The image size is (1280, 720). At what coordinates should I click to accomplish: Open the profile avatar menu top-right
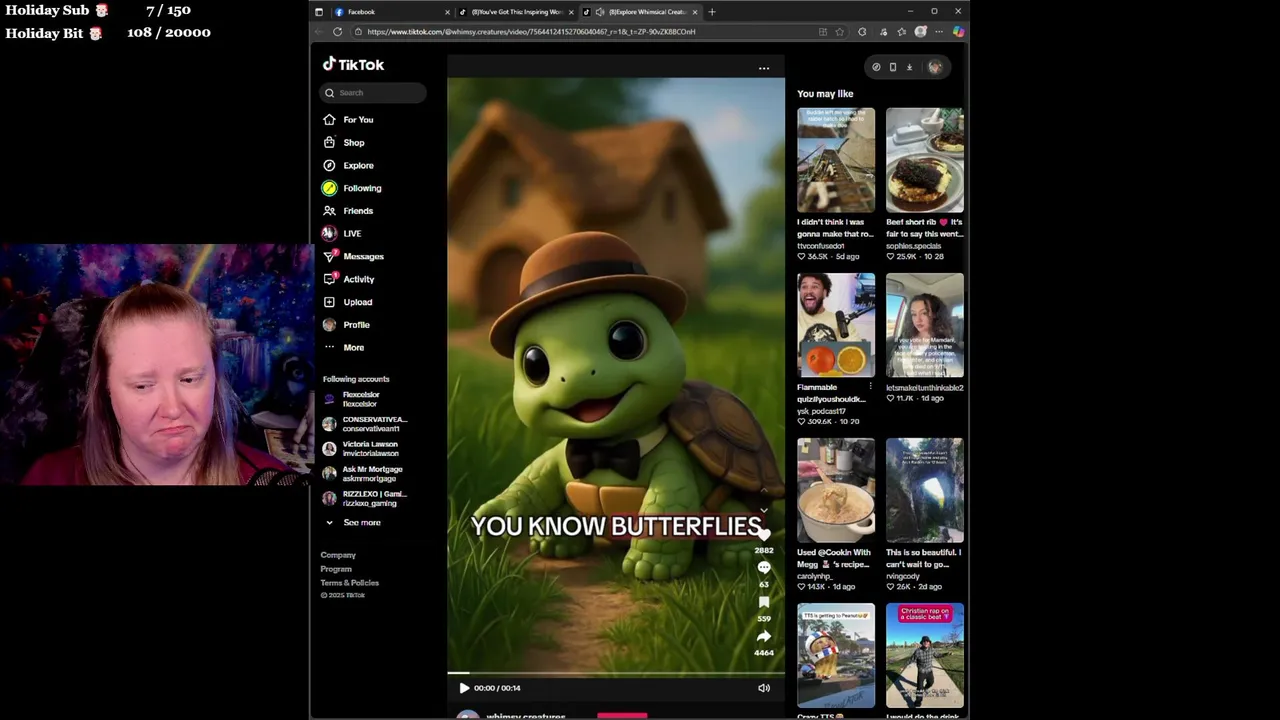[x=935, y=67]
